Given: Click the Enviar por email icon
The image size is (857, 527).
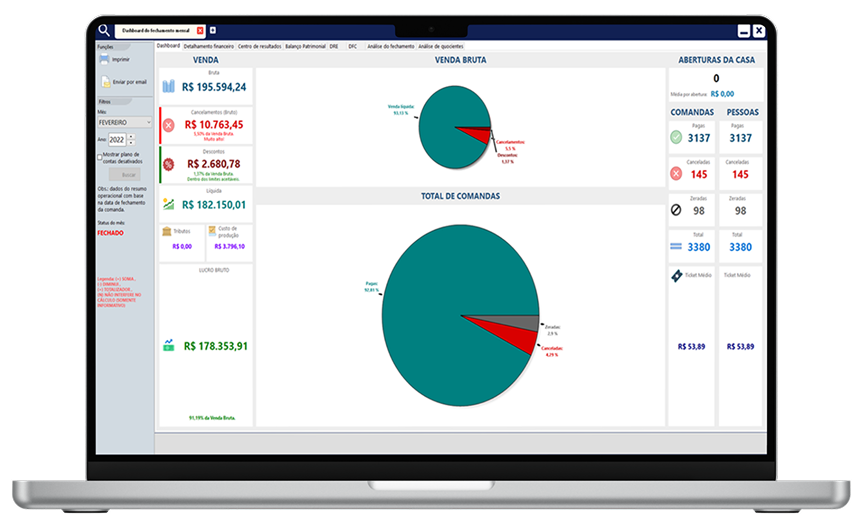Looking at the screenshot, I should click(105, 81).
